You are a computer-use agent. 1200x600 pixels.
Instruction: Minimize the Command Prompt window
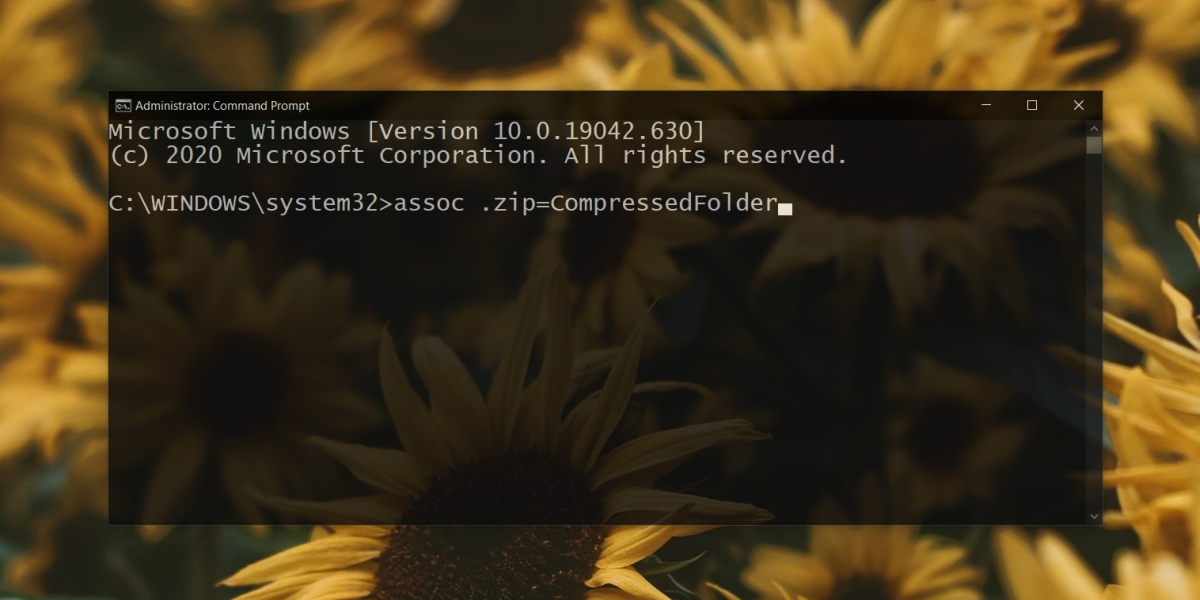pyautogui.click(x=986, y=105)
